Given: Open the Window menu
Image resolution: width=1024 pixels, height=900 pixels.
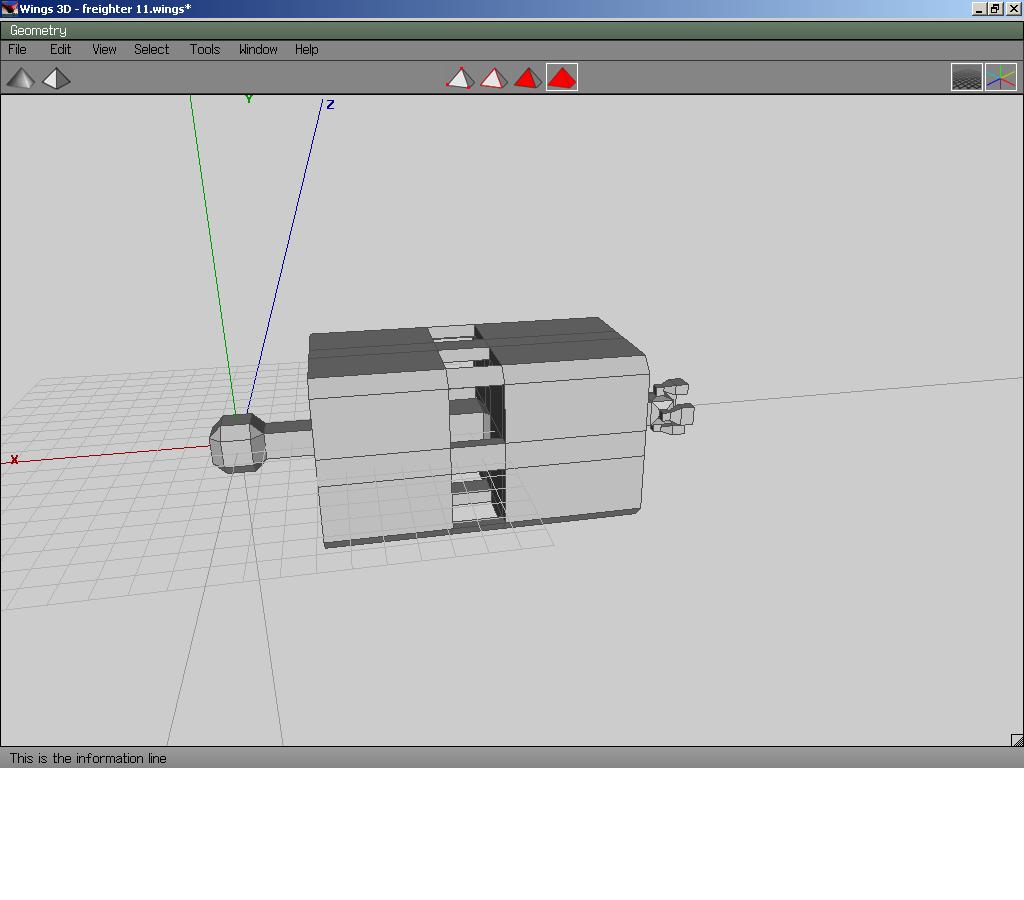Looking at the screenshot, I should click(258, 49).
